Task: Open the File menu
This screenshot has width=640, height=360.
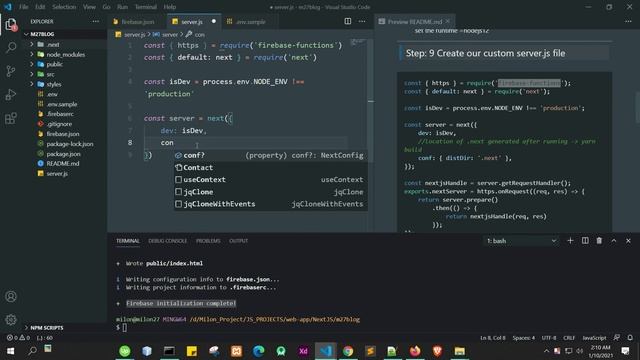Action: point(24,7)
